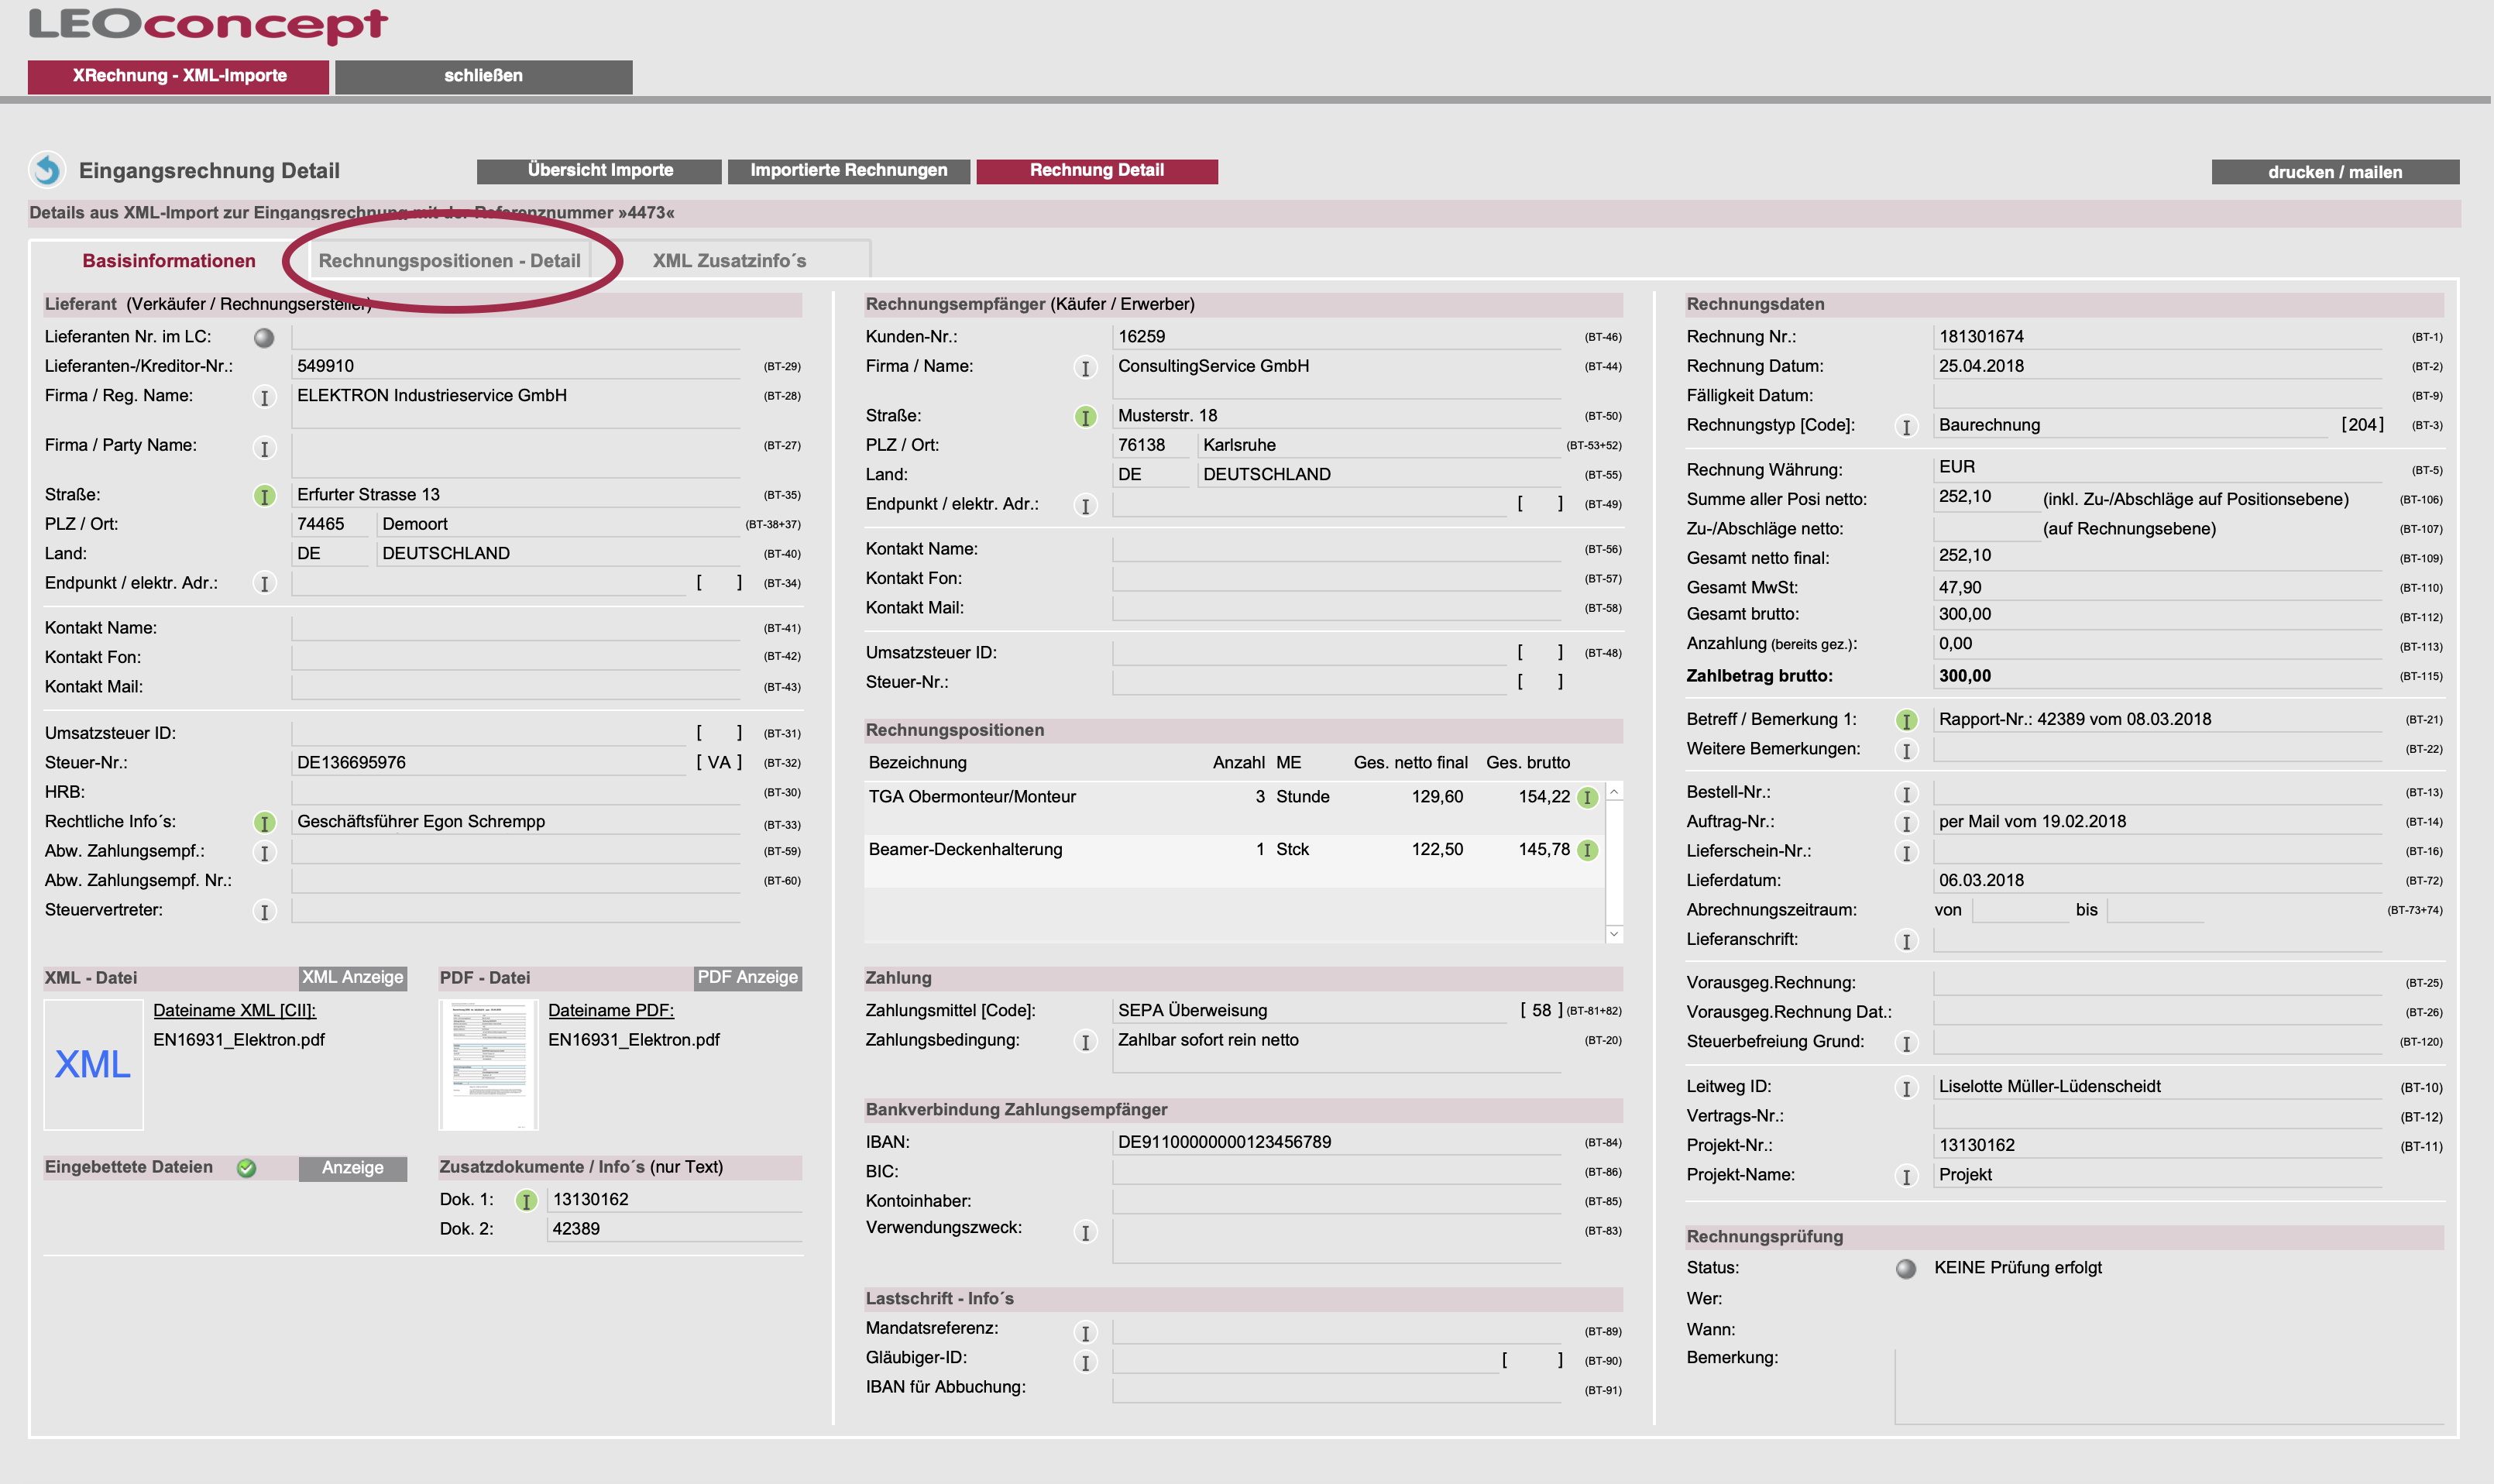Go to Importierte Rechnungen
The image size is (2494, 1484).
click(x=849, y=171)
